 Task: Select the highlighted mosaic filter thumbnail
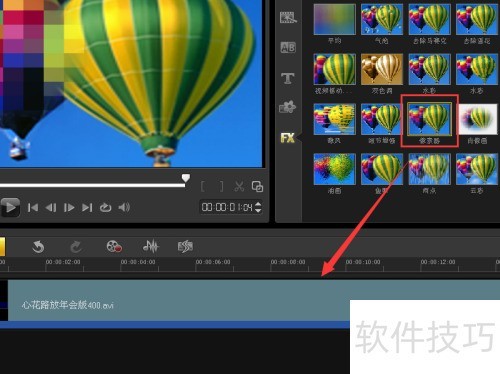pos(430,119)
